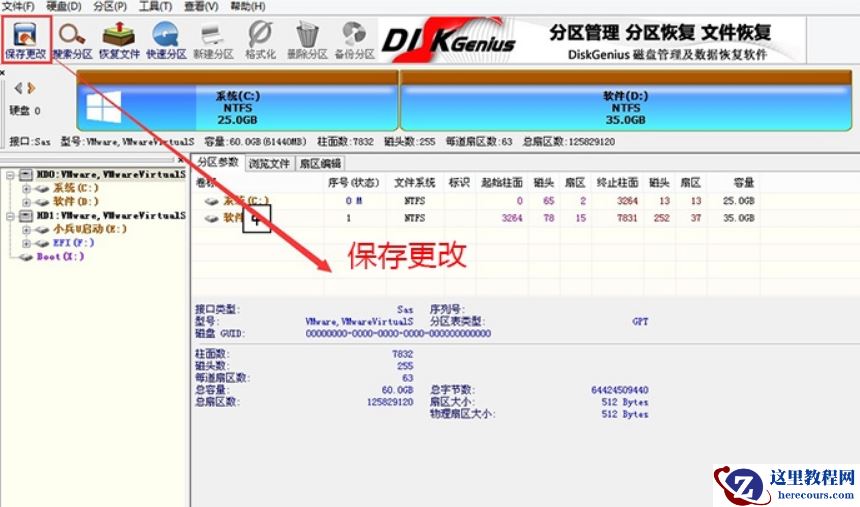Viewport: 860px width, 507px height.
Task: Switch to the 分区参数 tab
Action: point(218,162)
